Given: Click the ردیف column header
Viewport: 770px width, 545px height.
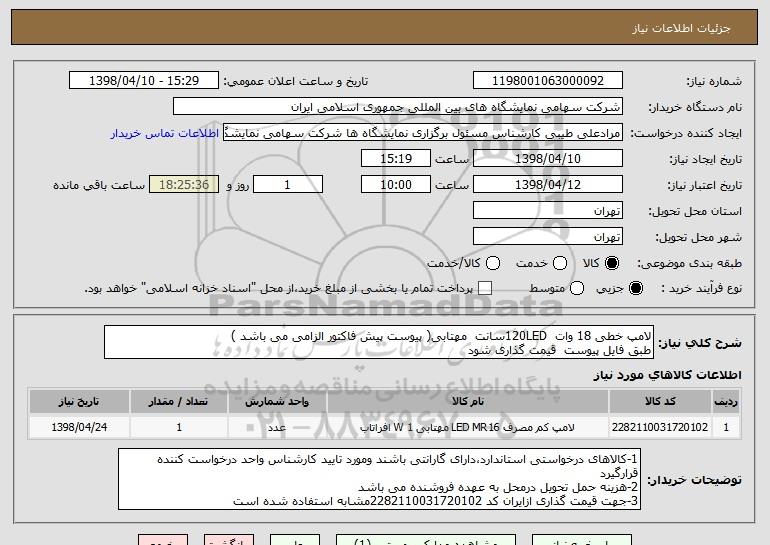Looking at the screenshot, I should pos(726,402).
